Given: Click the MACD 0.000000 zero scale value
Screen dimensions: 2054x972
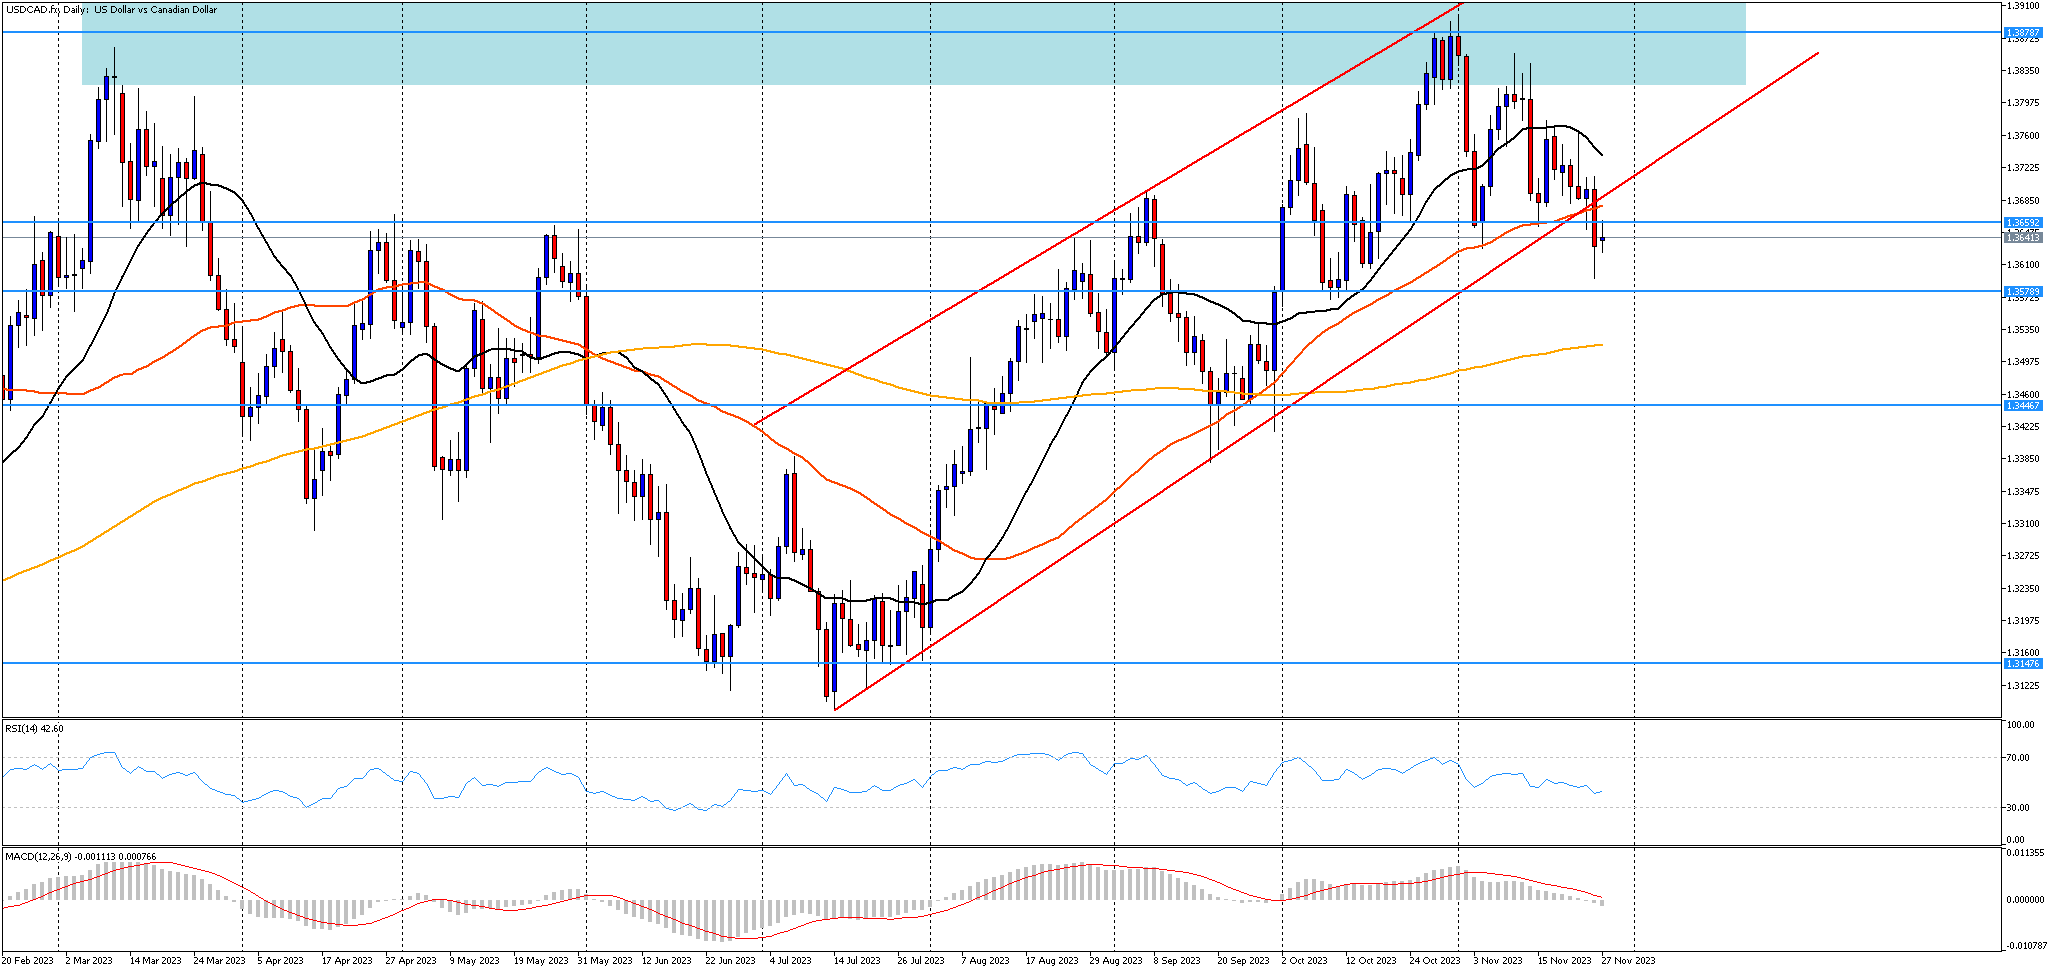Looking at the screenshot, I should tap(2025, 900).
